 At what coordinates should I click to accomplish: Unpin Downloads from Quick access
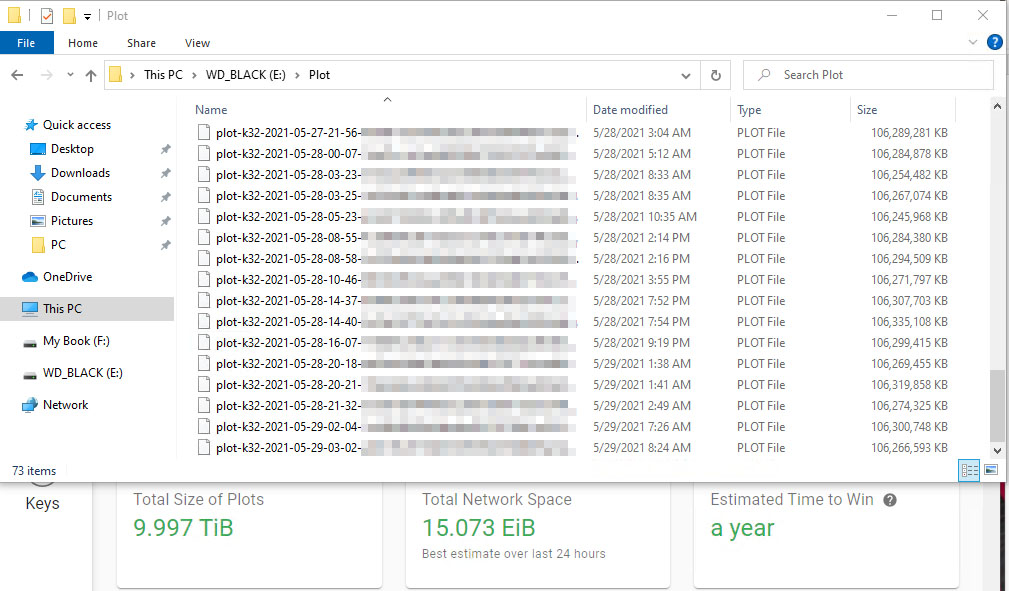[165, 173]
